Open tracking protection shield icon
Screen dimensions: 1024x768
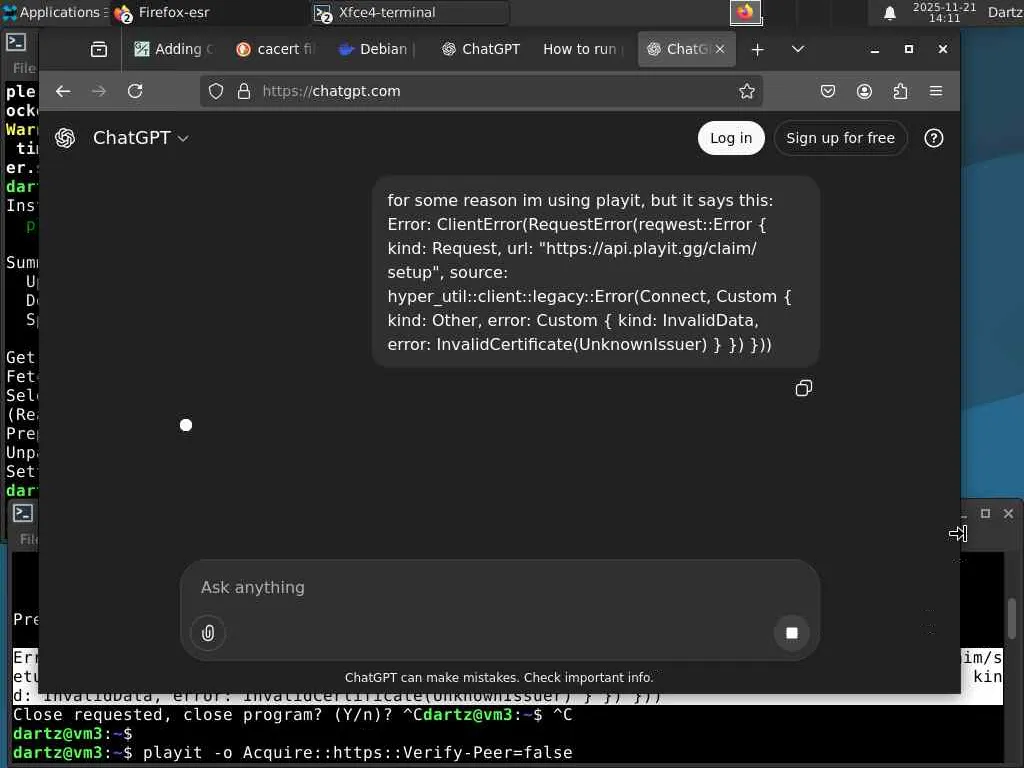(x=216, y=91)
